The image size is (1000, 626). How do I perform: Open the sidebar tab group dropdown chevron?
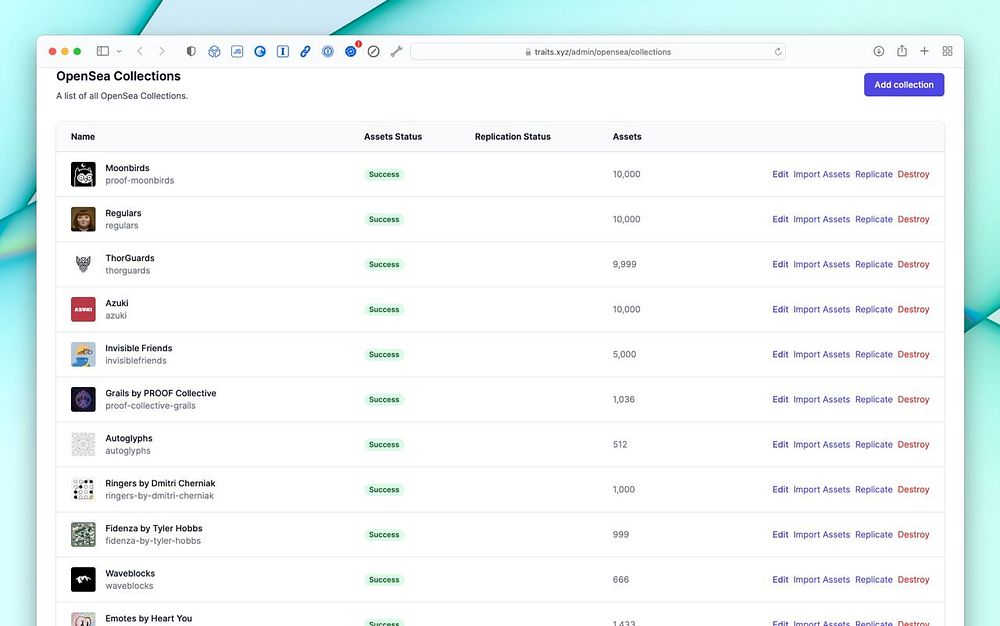tap(119, 51)
